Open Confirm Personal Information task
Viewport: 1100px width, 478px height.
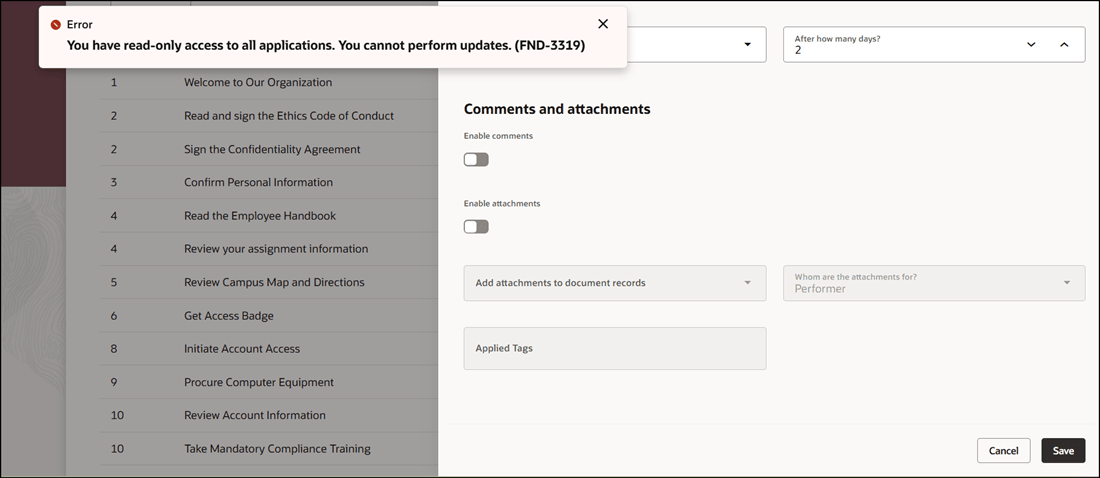[x=258, y=182]
